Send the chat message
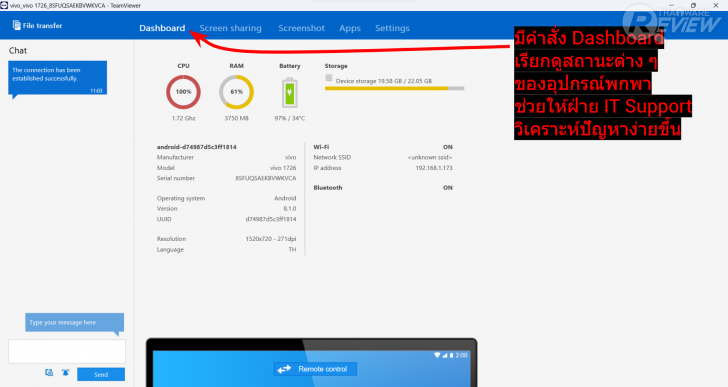 (101, 374)
